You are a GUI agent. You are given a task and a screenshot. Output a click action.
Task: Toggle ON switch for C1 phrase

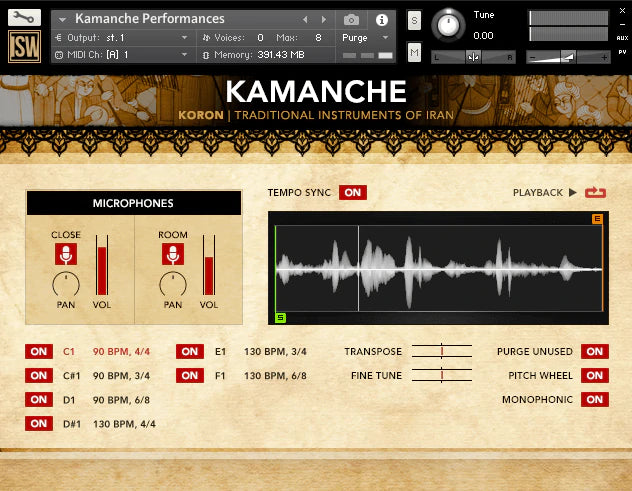[39, 351]
